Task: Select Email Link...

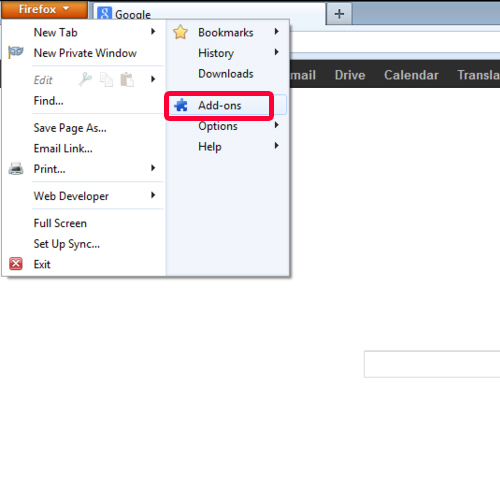Action: 63,148
